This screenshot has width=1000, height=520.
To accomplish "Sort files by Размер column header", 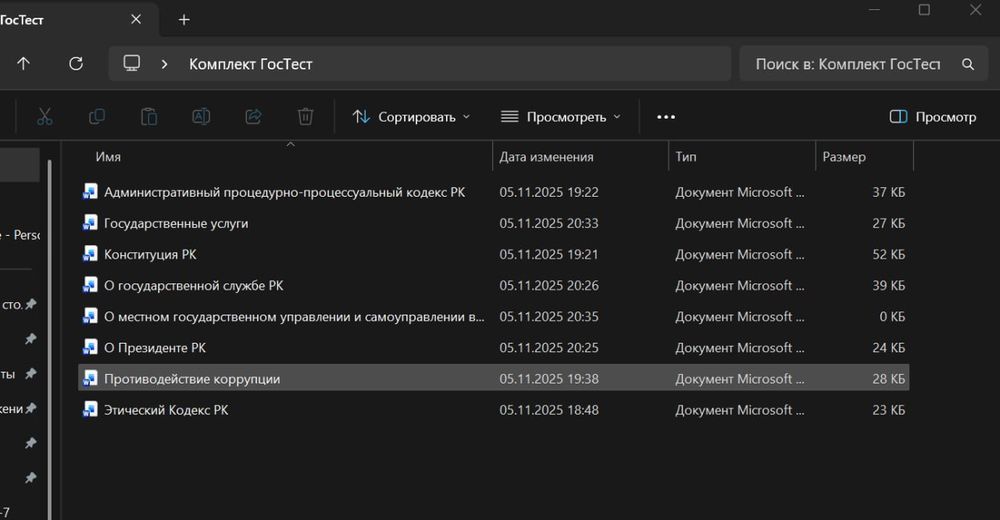I will pos(844,157).
